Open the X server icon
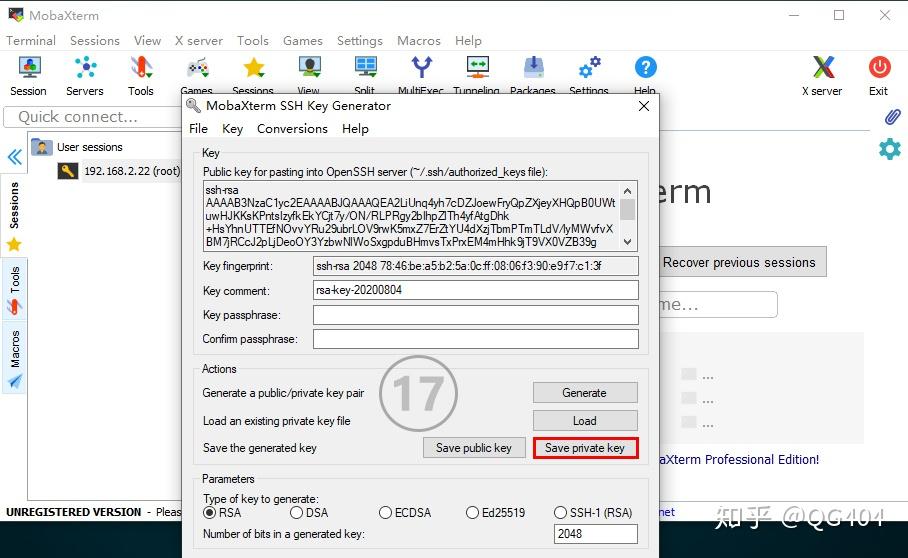This screenshot has width=908, height=558. click(823, 68)
